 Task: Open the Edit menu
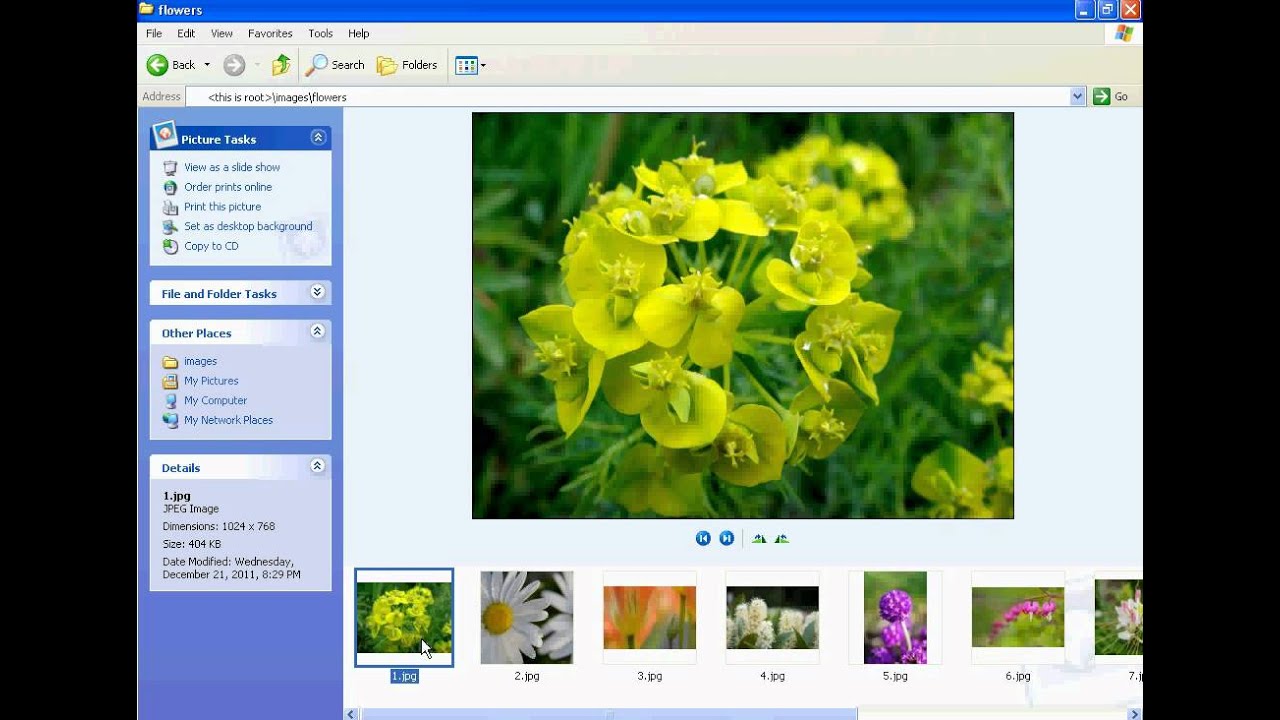186,34
